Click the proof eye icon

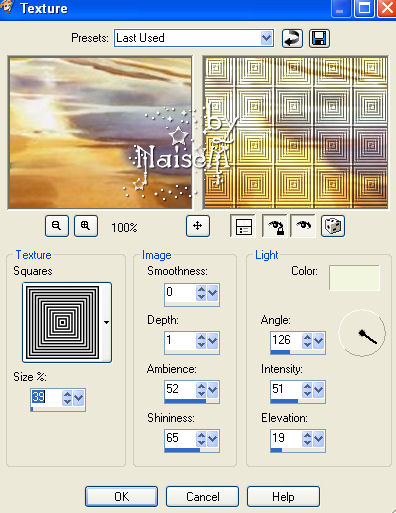303,226
